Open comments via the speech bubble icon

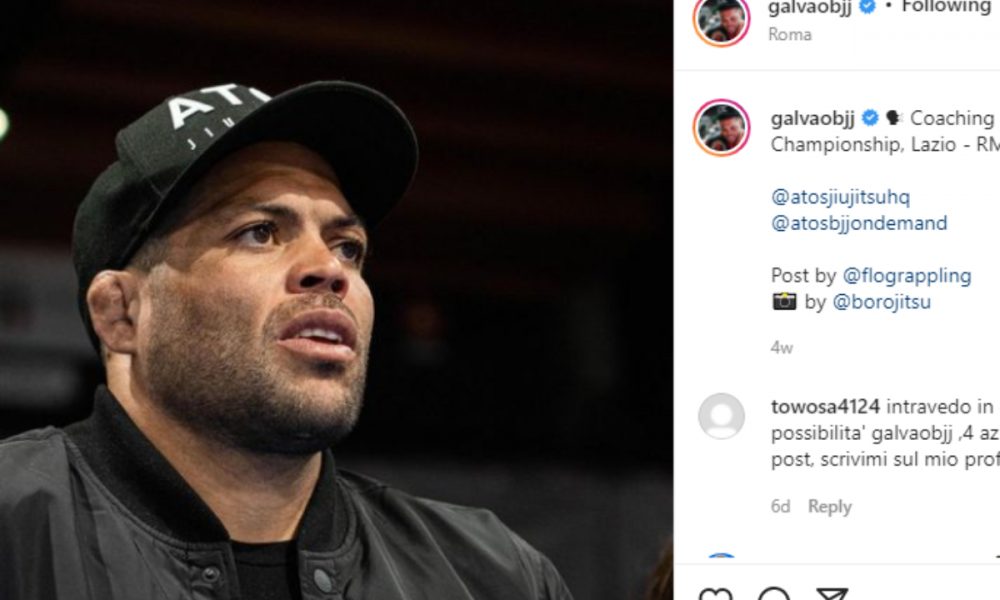point(773,596)
